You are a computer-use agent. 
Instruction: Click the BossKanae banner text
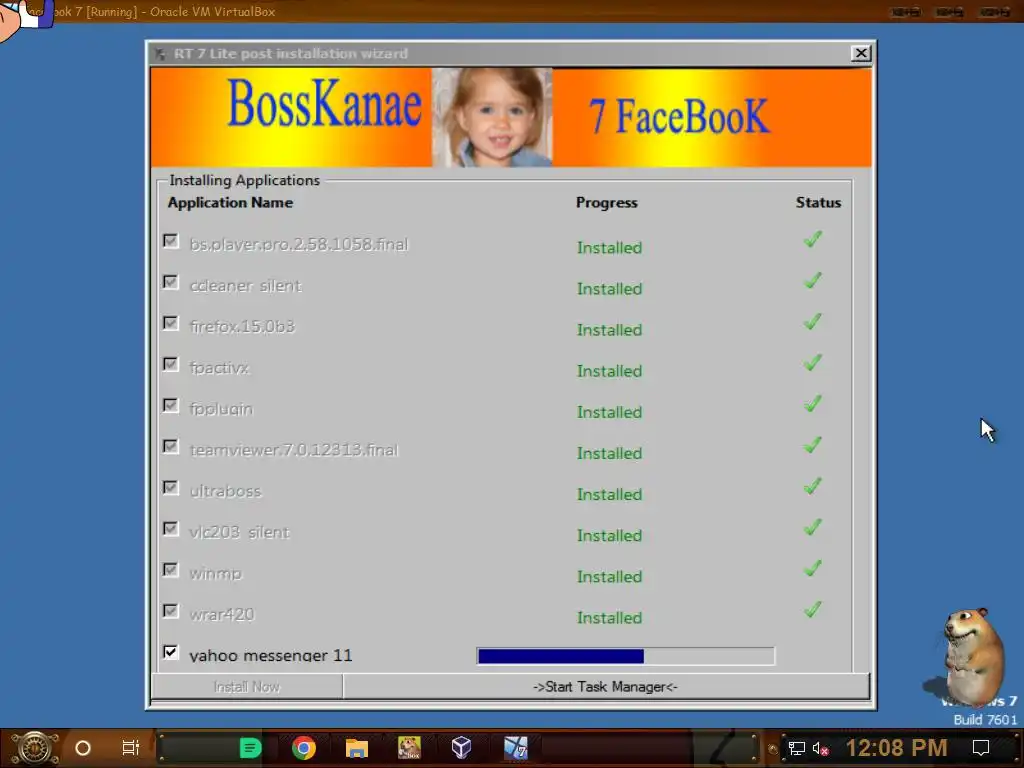point(325,104)
